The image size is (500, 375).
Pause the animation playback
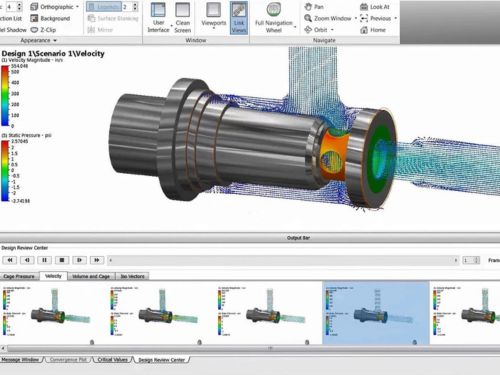pyautogui.click(x=44, y=260)
